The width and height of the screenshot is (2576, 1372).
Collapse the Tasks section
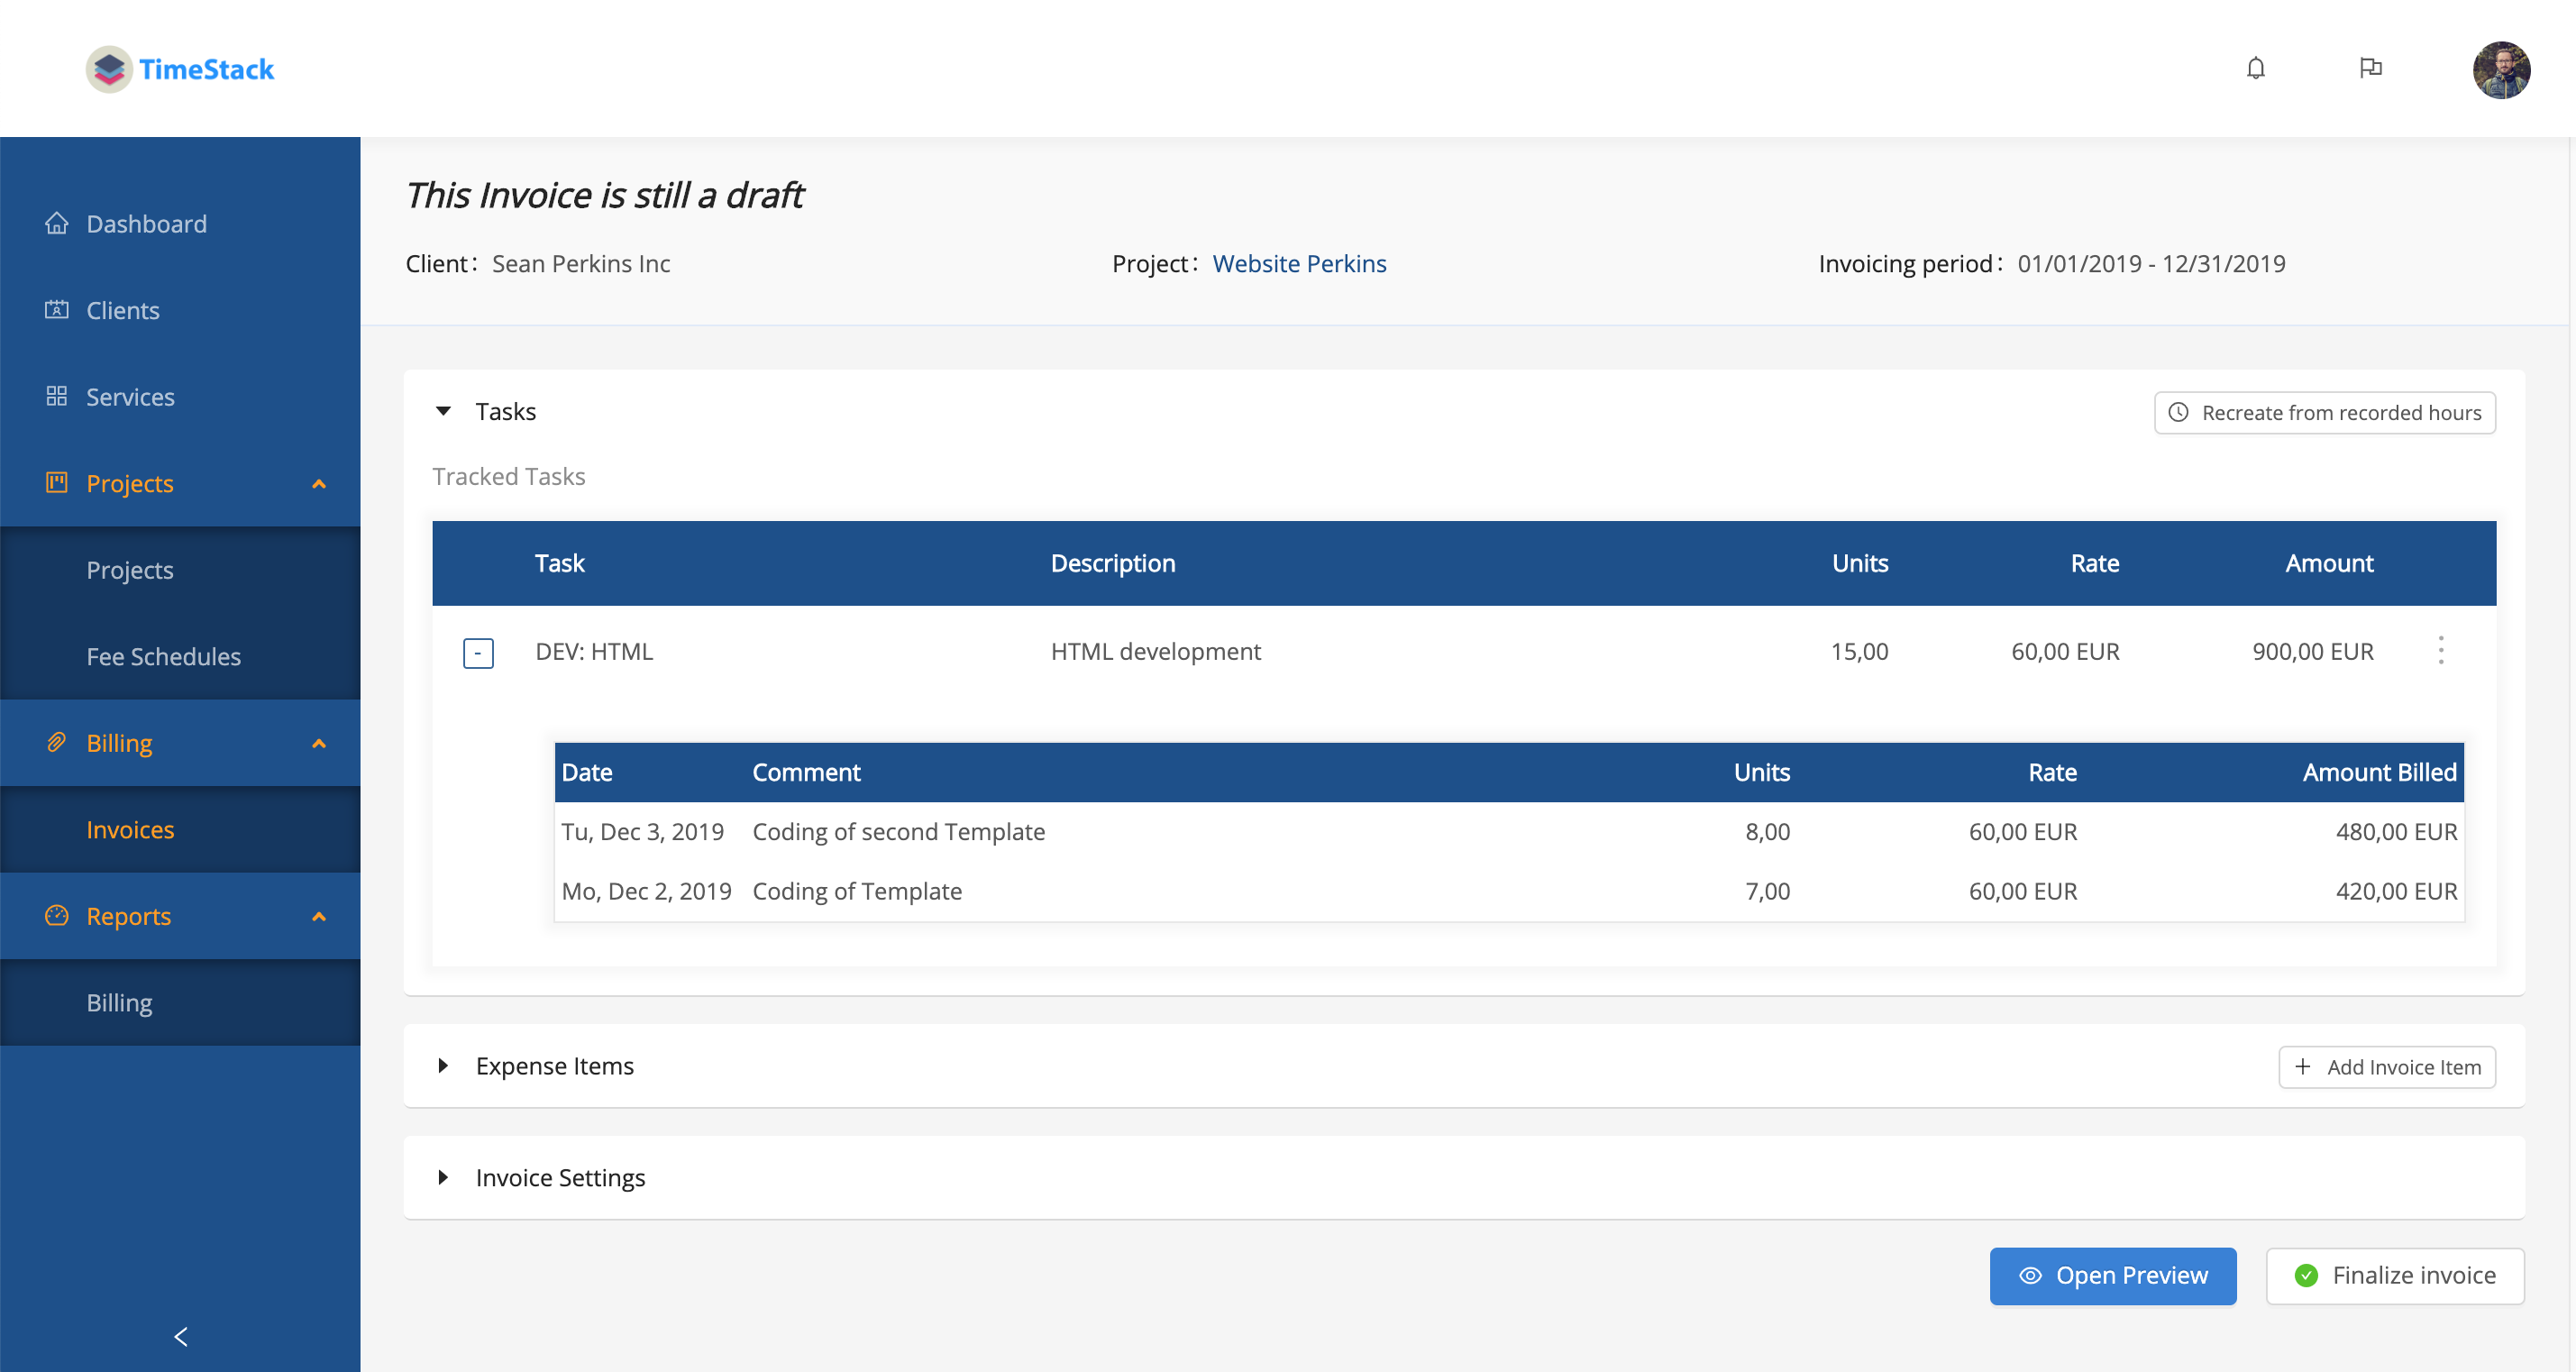[x=444, y=411]
